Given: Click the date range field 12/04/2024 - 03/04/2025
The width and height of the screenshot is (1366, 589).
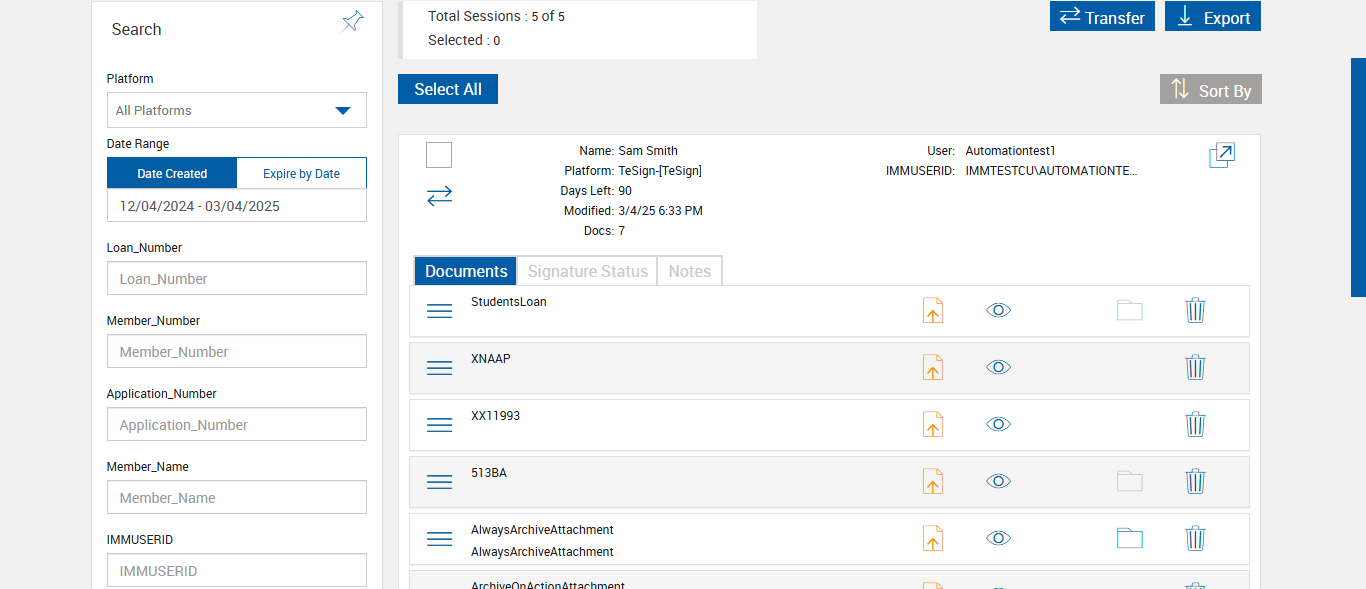Looking at the screenshot, I should [x=237, y=206].
